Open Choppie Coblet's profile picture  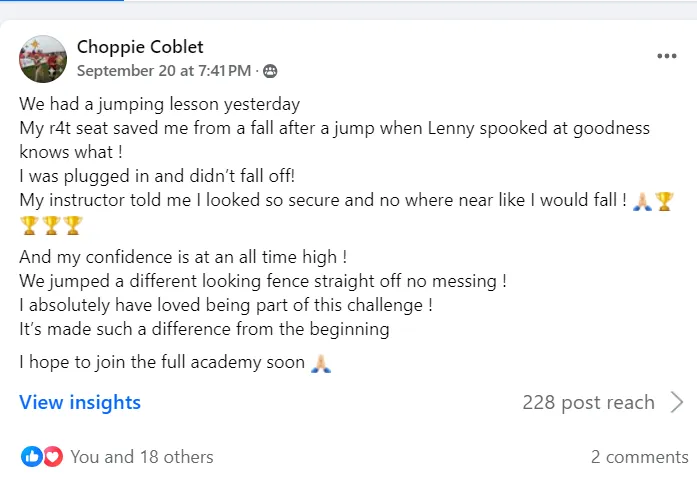[43, 59]
